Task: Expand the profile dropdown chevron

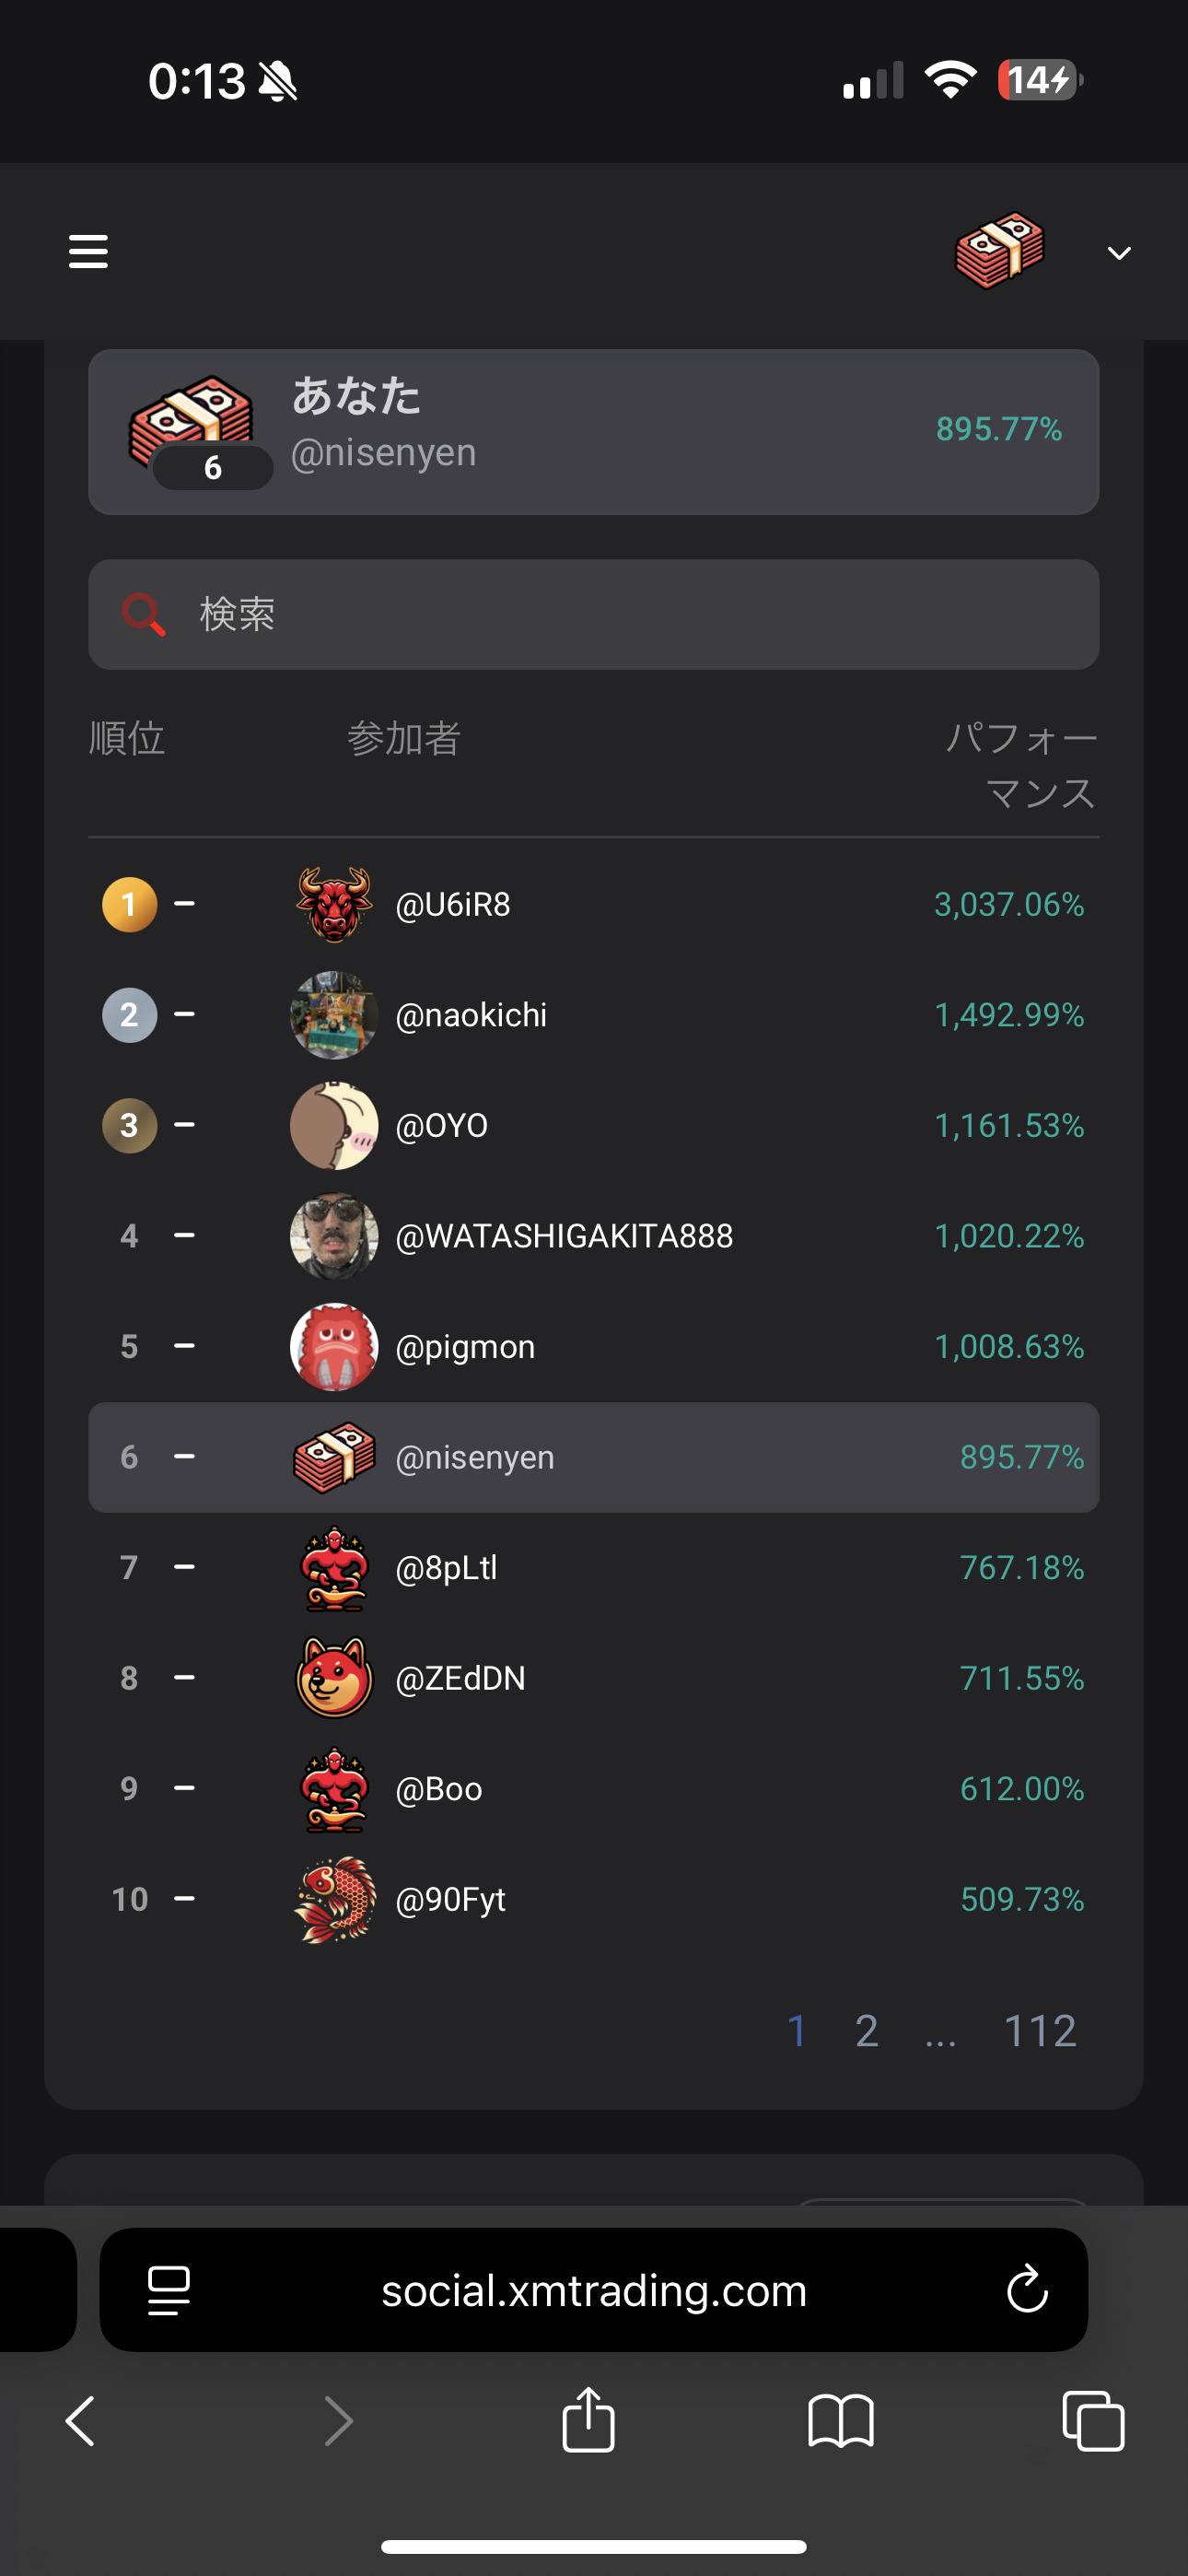Action: 1119,253
